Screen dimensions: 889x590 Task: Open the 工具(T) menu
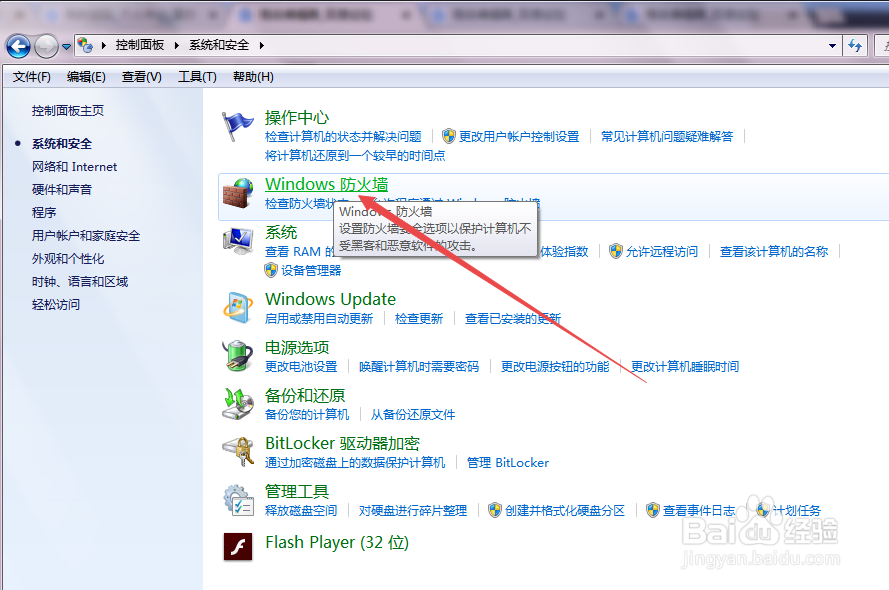(197, 77)
